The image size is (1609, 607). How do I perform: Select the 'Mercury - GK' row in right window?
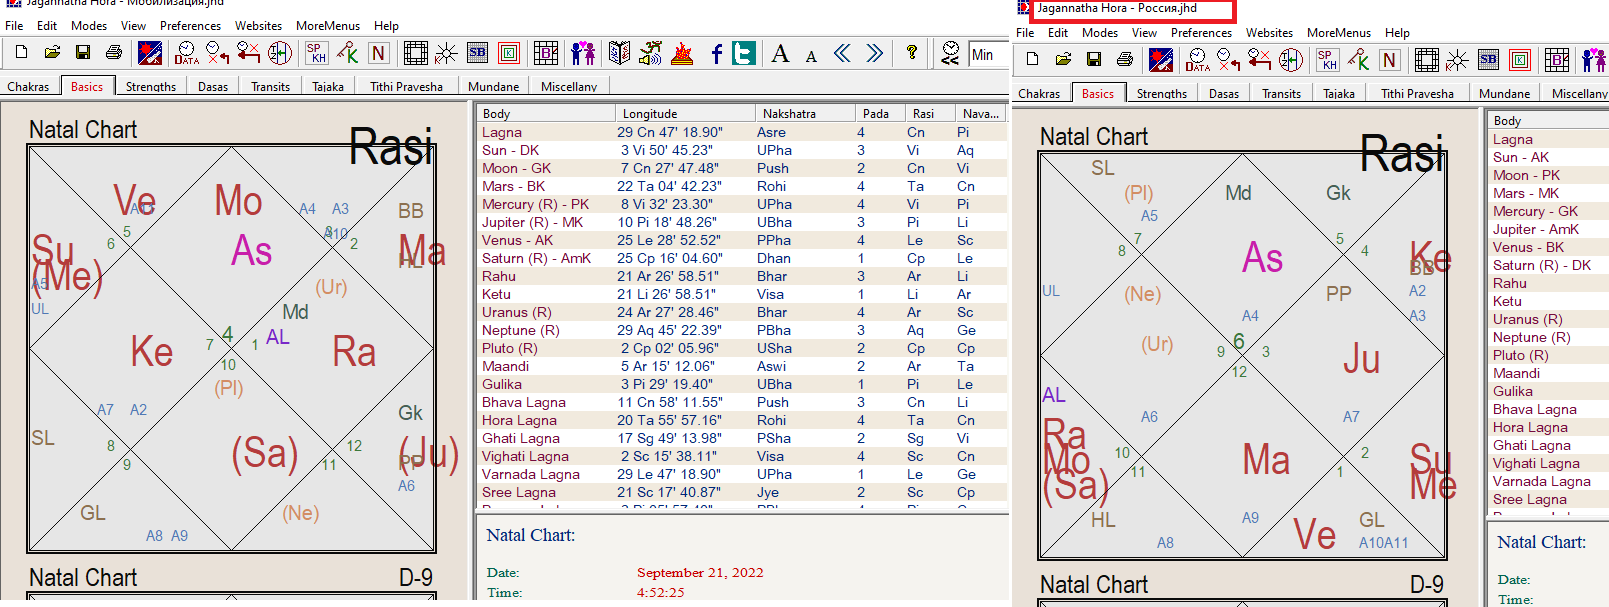coord(1548,211)
